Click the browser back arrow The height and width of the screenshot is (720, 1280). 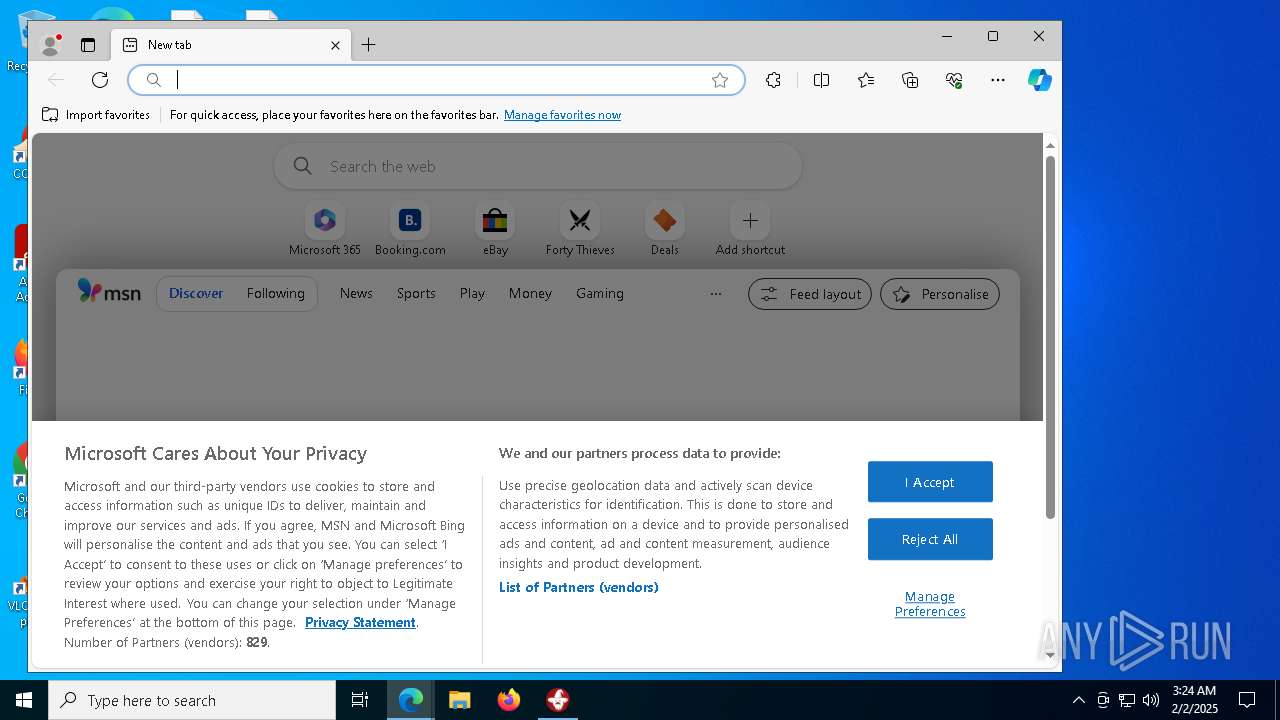56,80
